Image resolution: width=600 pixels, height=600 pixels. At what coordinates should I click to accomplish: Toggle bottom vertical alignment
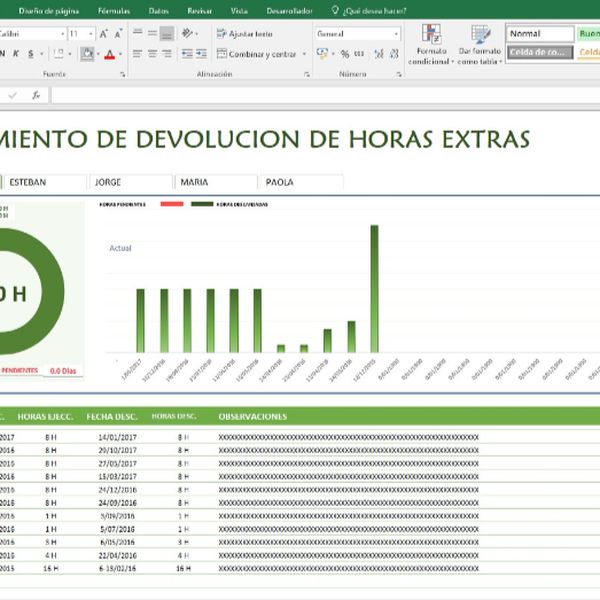click(x=167, y=33)
